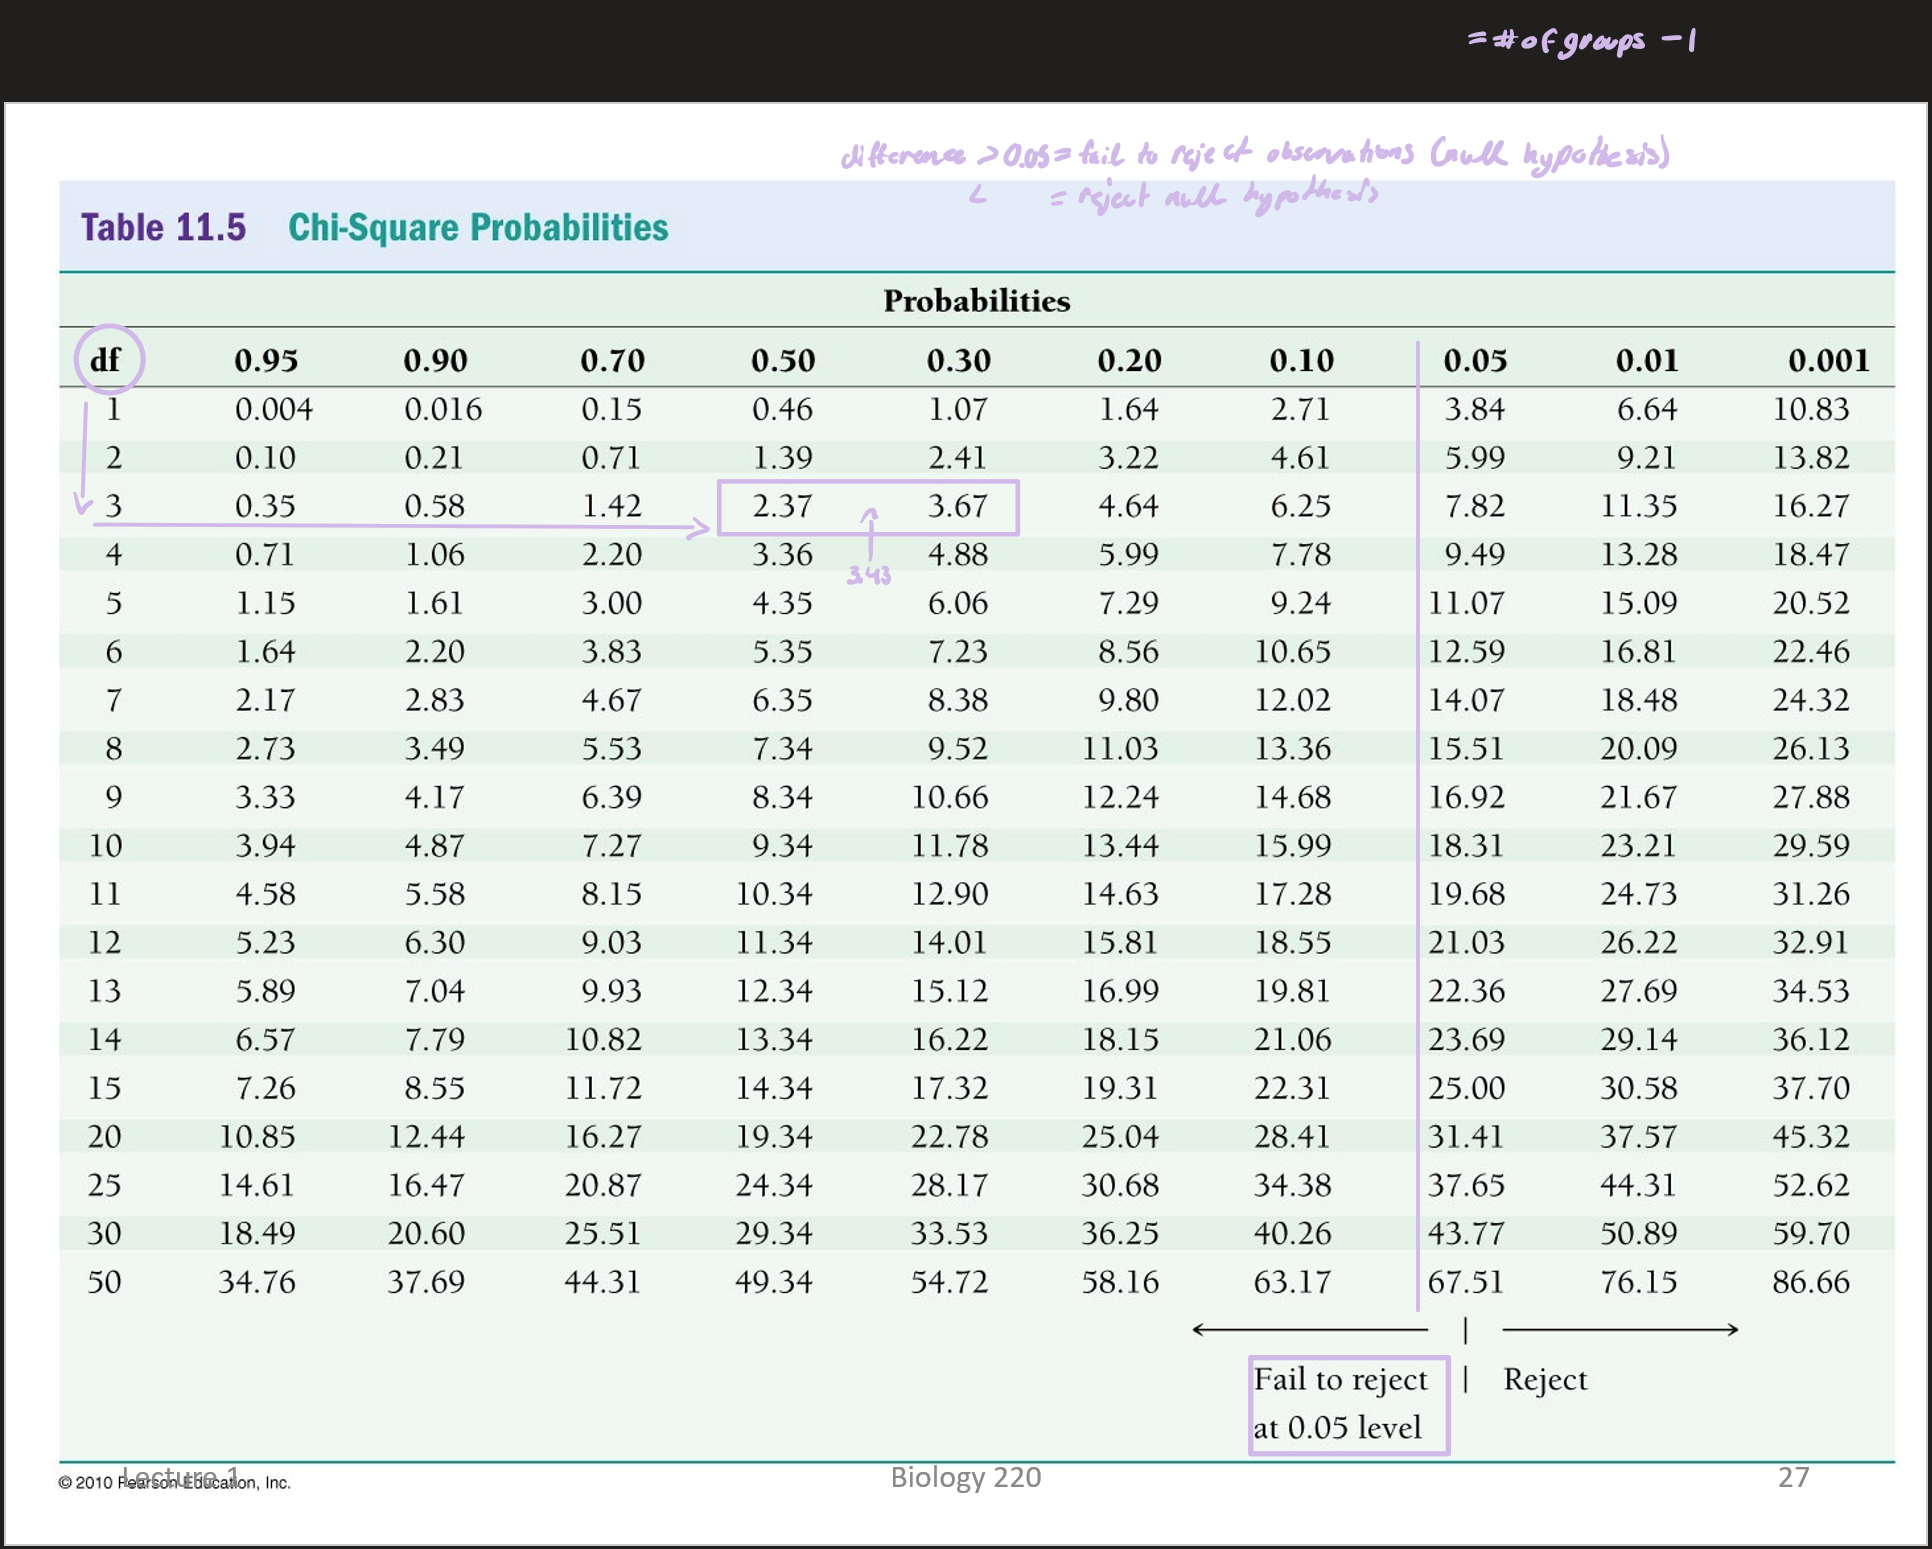Click the value 76.15 in the df 50 row
1932x1549 pixels.
pos(1639,1282)
